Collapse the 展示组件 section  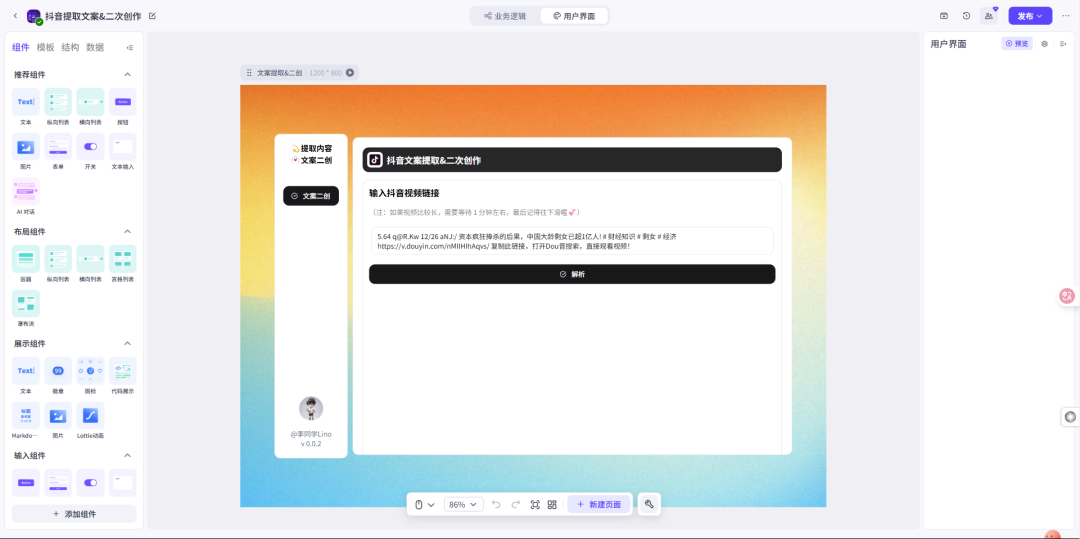point(127,344)
